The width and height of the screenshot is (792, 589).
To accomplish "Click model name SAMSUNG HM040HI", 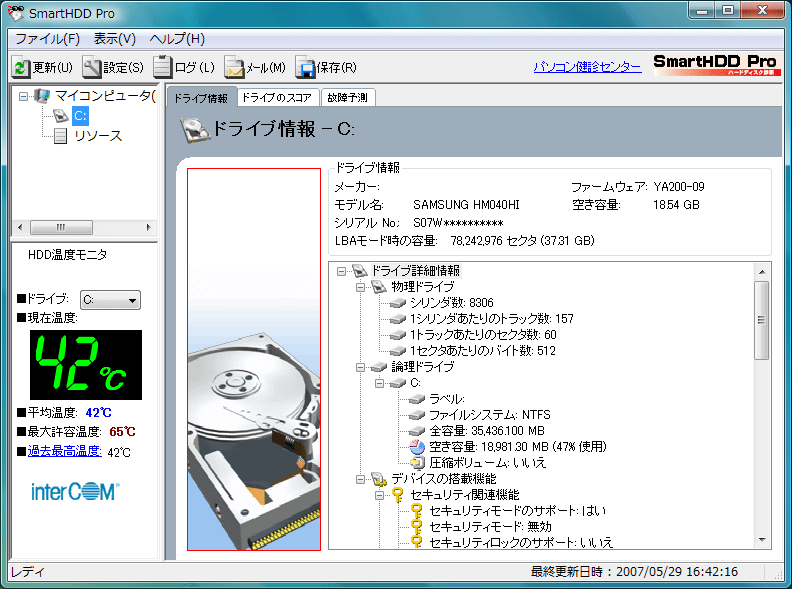I will pos(466,205).
